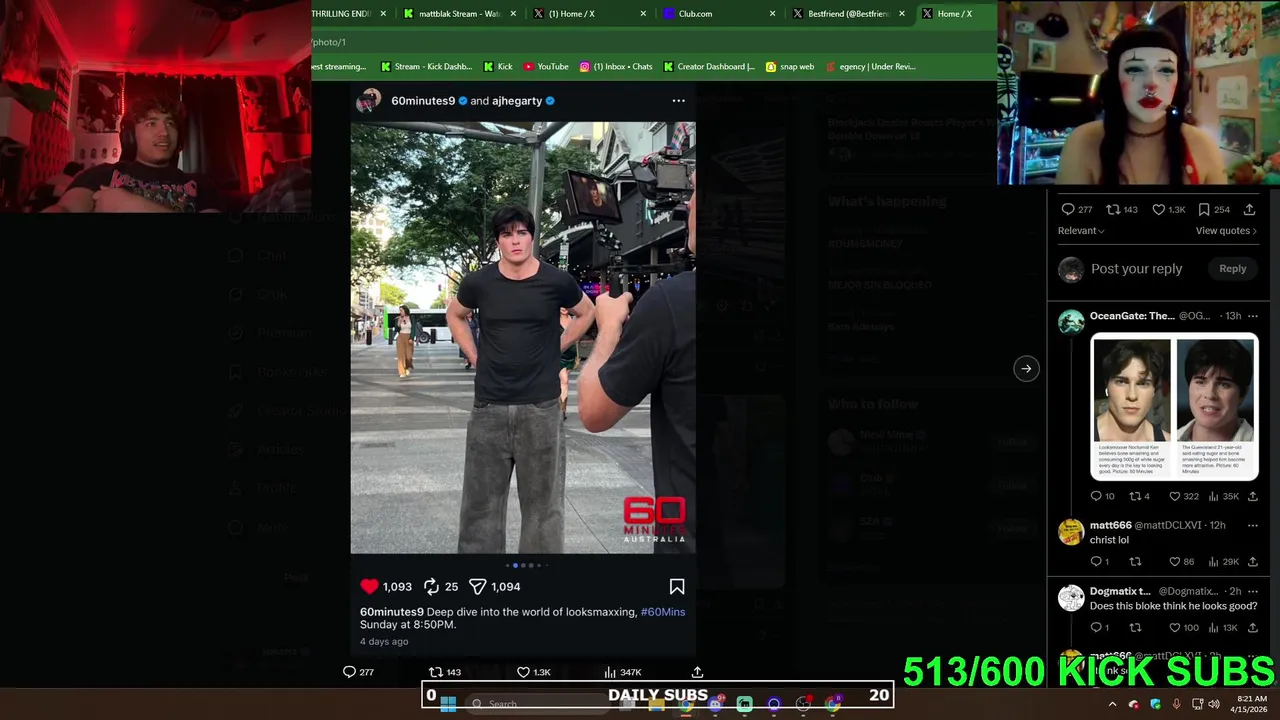Open View quotes link
The image size is (1280, 720).
click(1226, 231)
